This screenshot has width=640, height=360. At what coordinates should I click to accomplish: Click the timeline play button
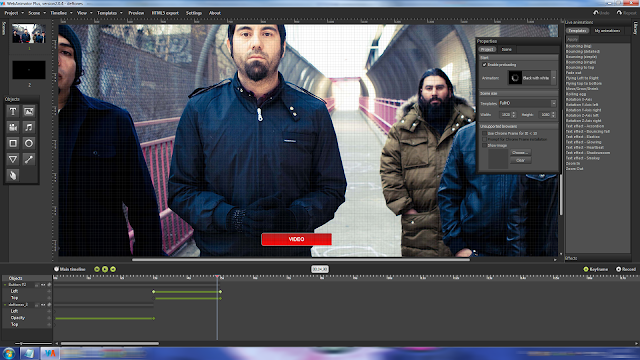coord(105,269)
